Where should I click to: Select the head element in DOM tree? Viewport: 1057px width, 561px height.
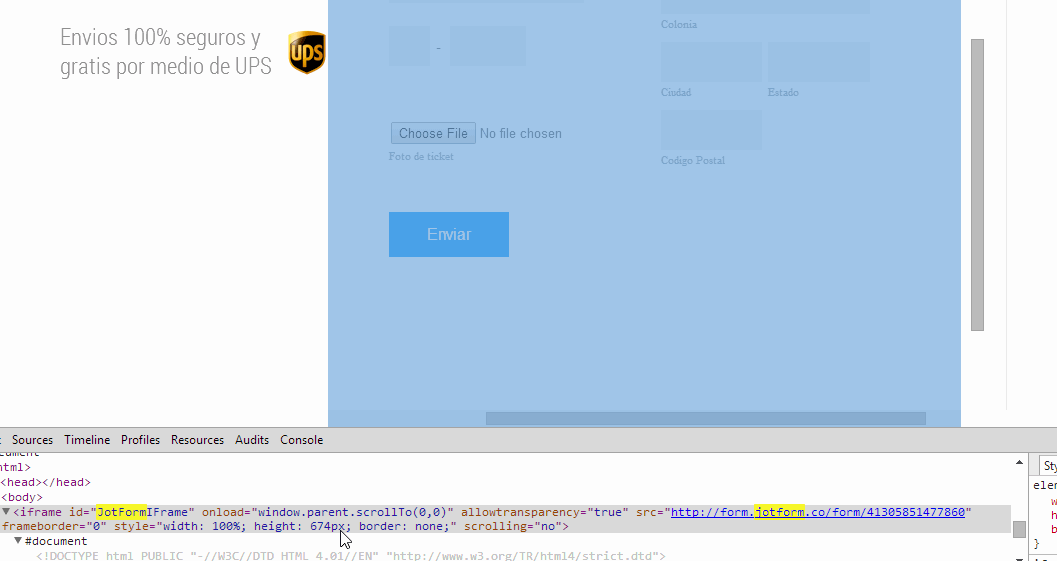(x=45, y=482)
